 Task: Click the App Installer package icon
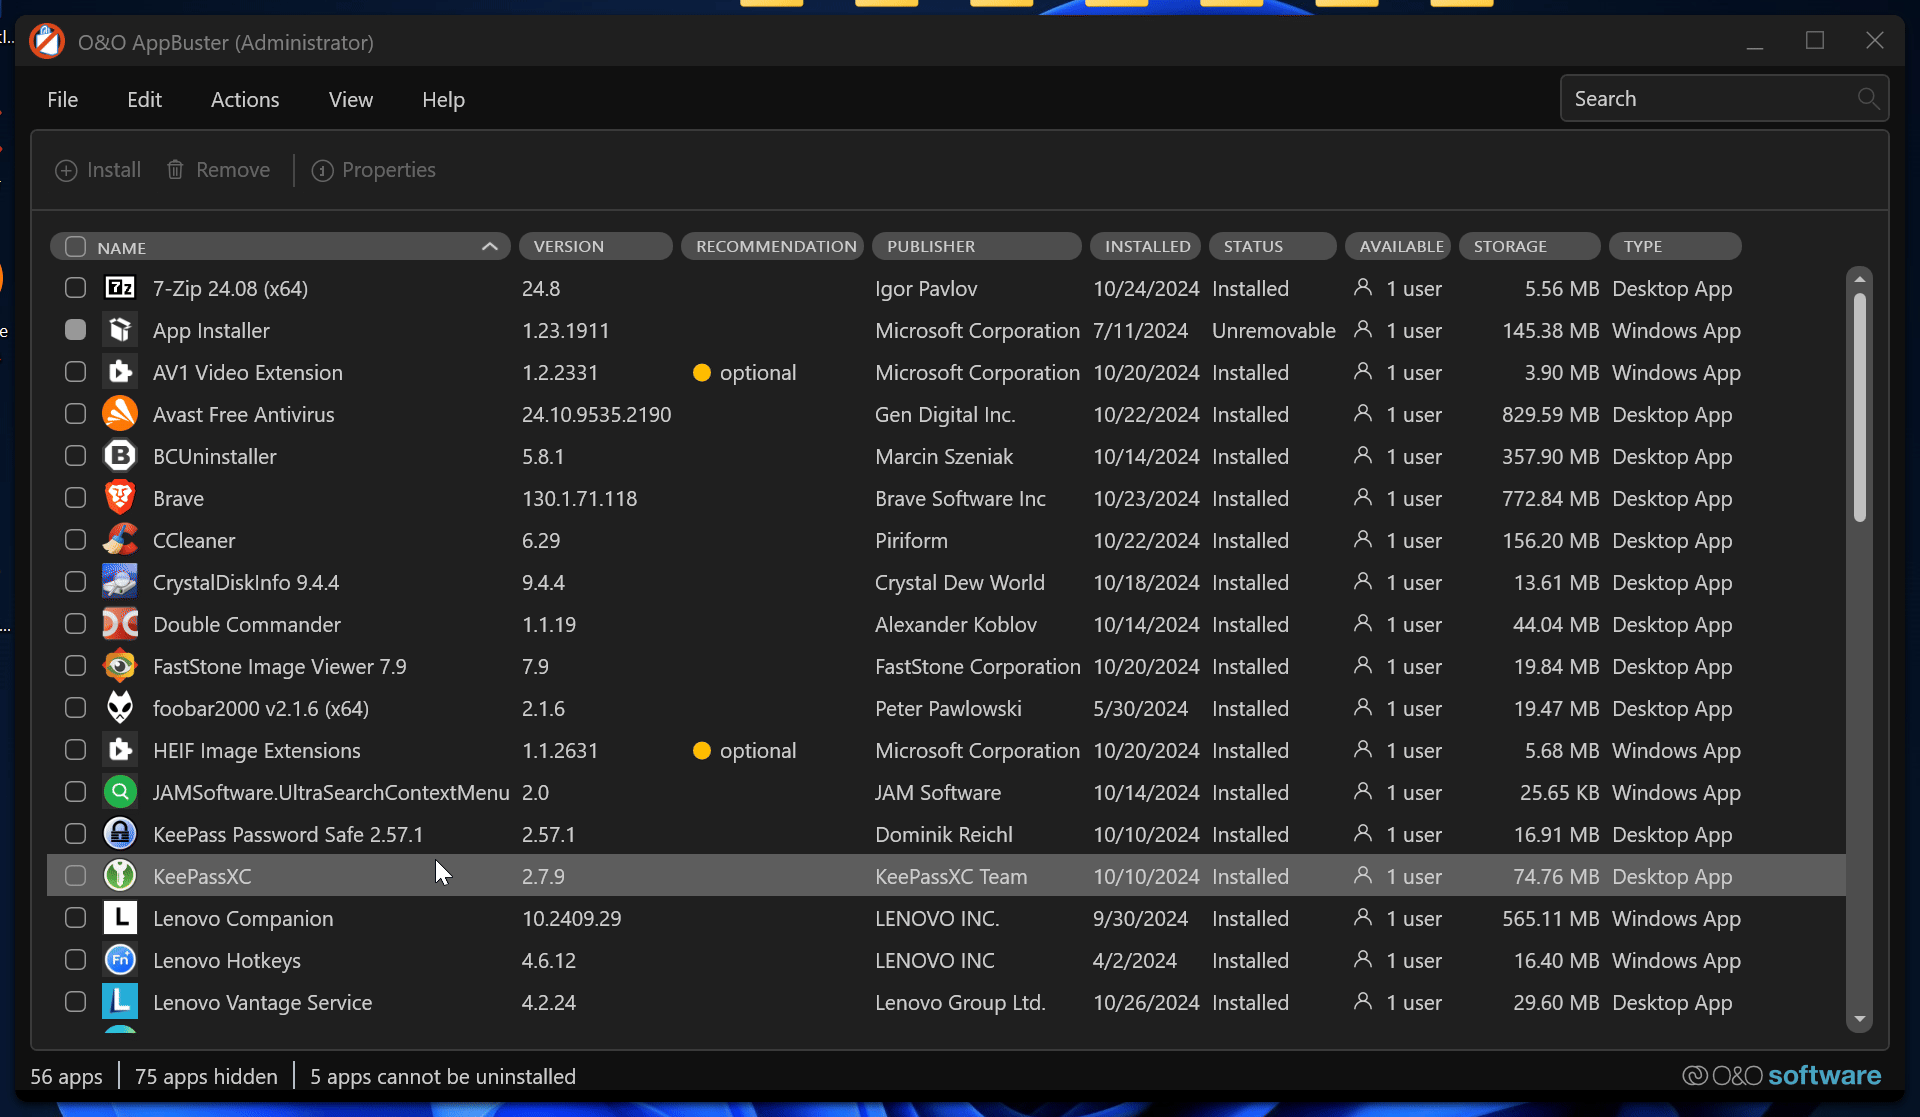(120, 330)
